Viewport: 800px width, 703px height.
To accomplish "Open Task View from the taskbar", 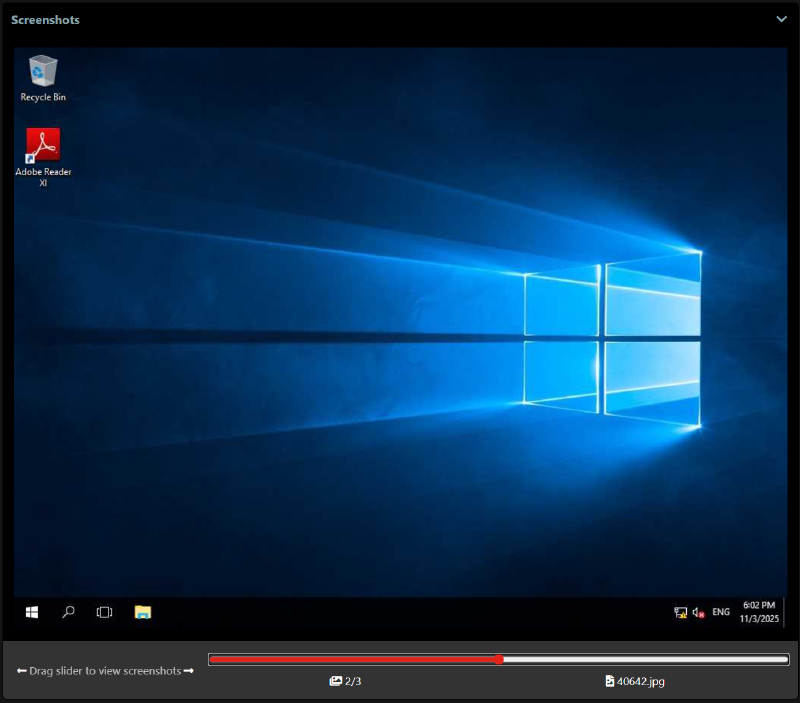I will [104, 612].
